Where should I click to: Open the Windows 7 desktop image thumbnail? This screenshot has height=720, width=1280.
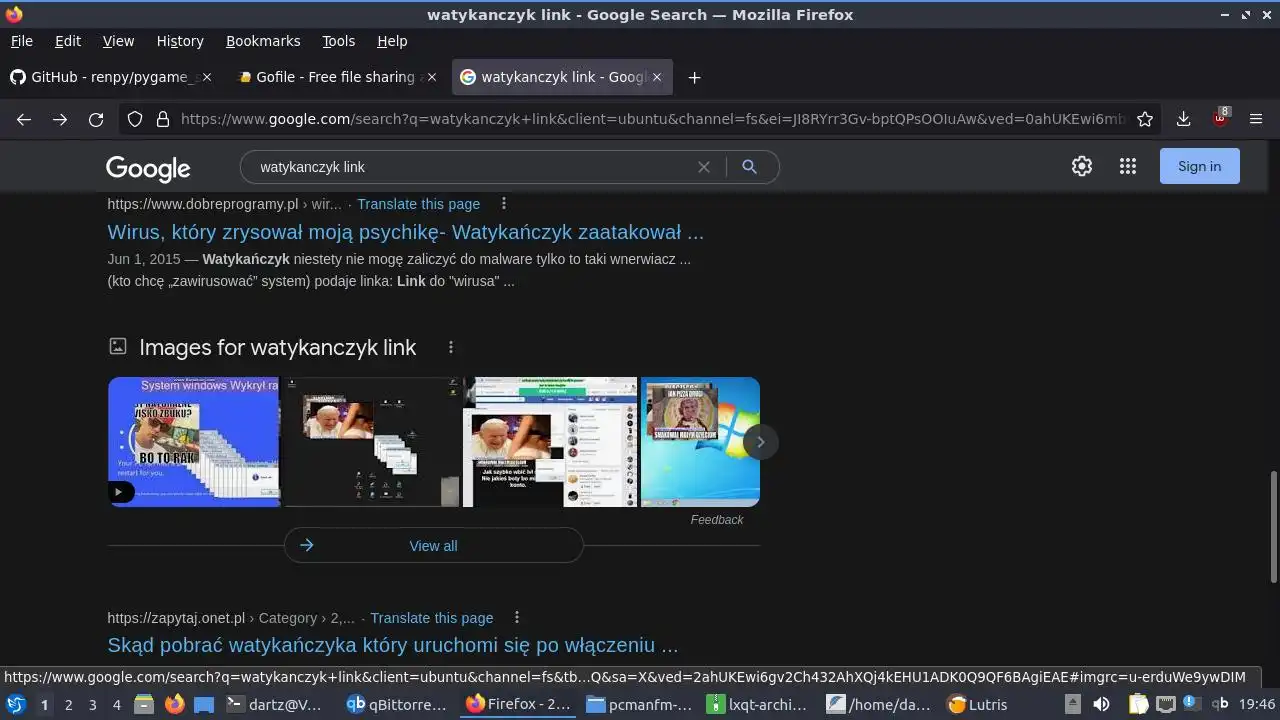700,442
